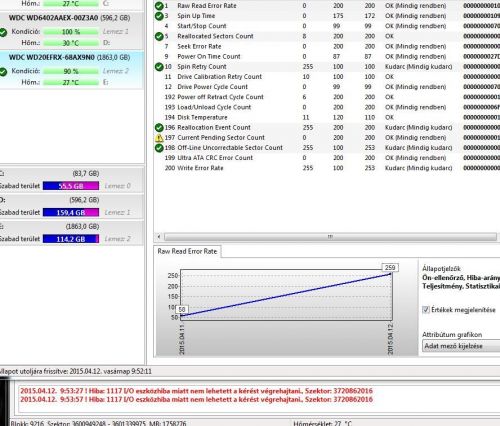
Task: Select the Ultra ATA CRC Error Count row
Action: [x=327, y=158]
